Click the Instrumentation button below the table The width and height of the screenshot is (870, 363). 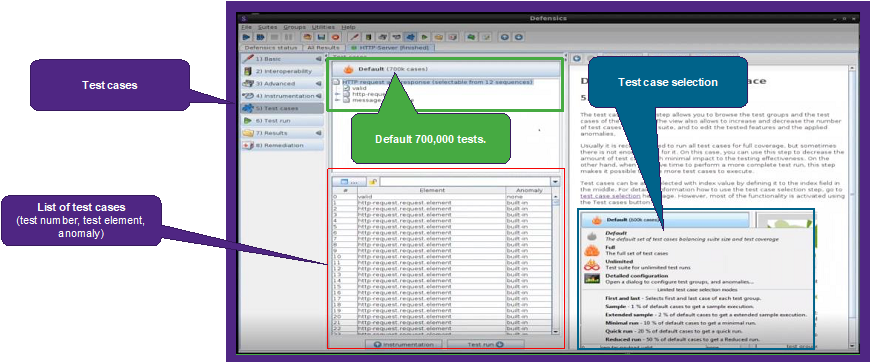click(403, 345)
